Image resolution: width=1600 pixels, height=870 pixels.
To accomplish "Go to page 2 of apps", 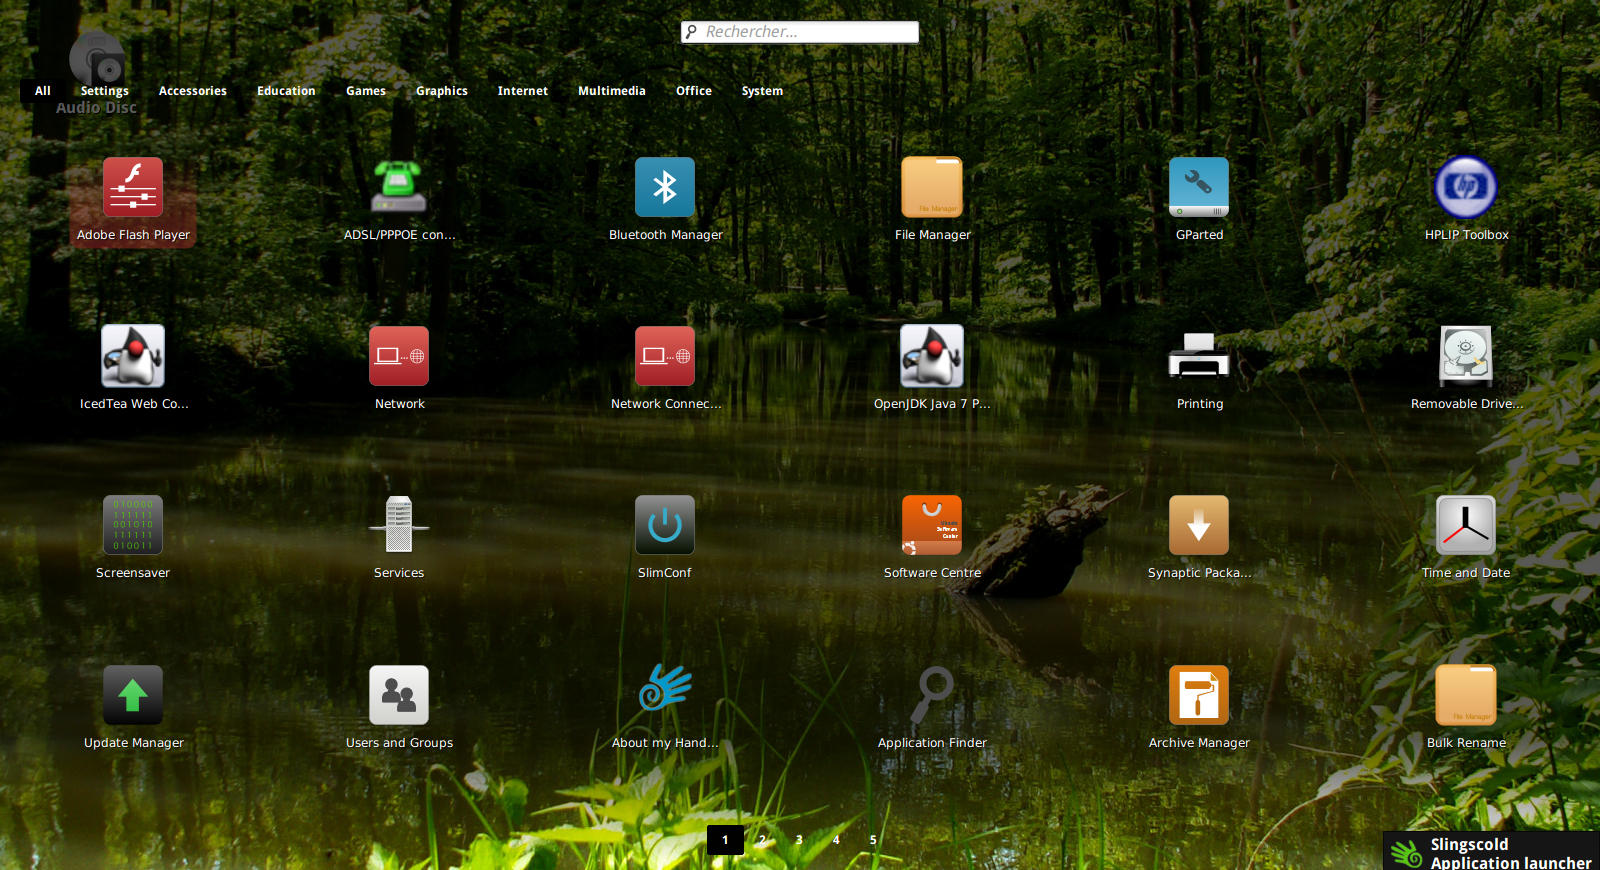I will pos(762,840).
